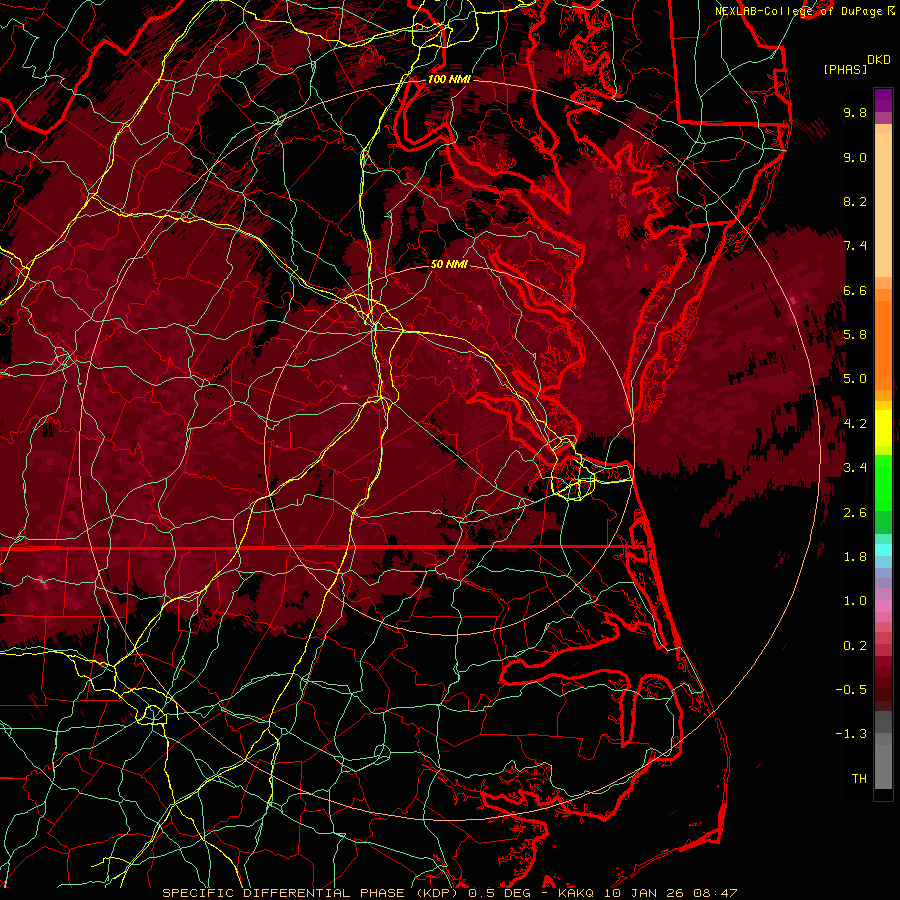Select the 5.0 legend value
The height and width of the screenshot is (900, 900).
855,379
